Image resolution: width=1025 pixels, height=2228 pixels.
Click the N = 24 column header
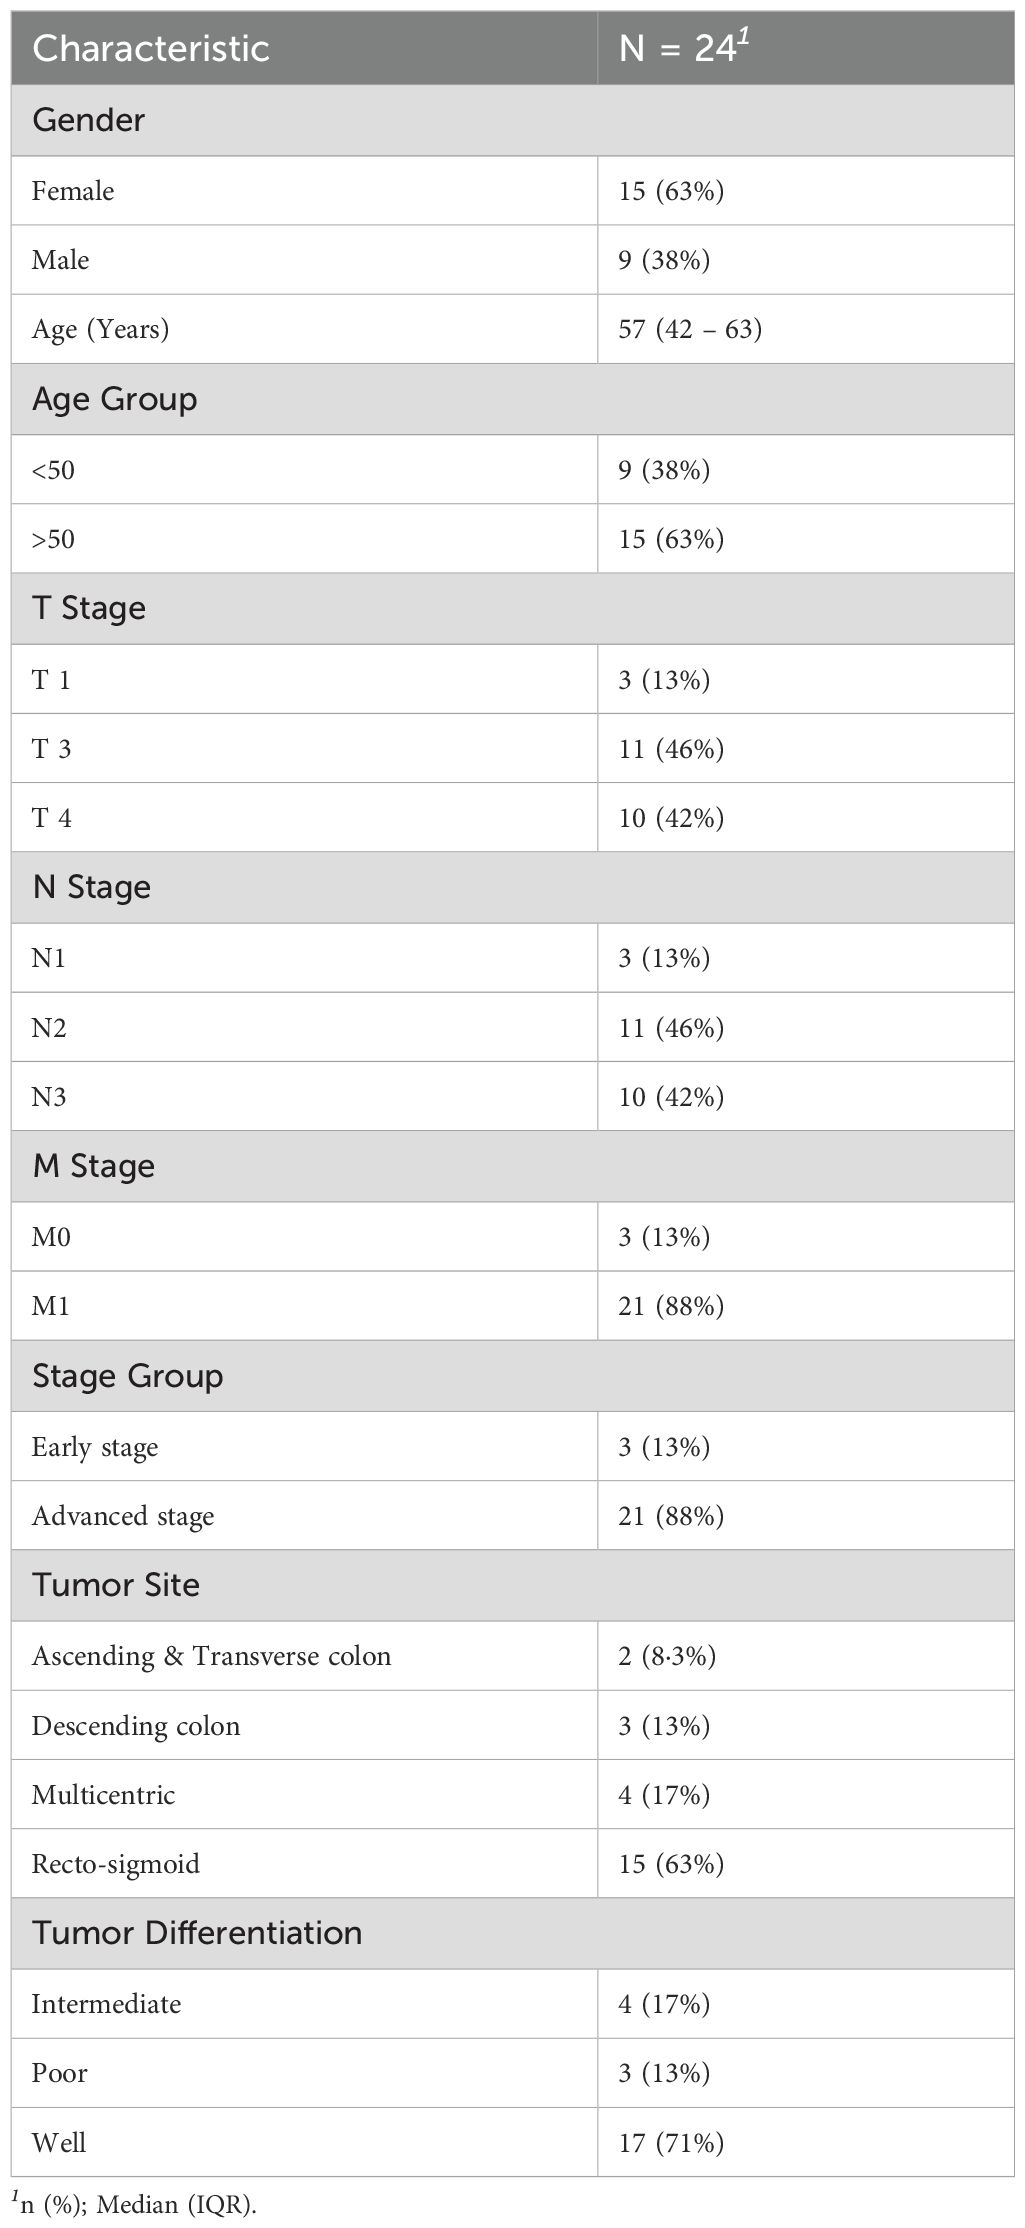684,48
